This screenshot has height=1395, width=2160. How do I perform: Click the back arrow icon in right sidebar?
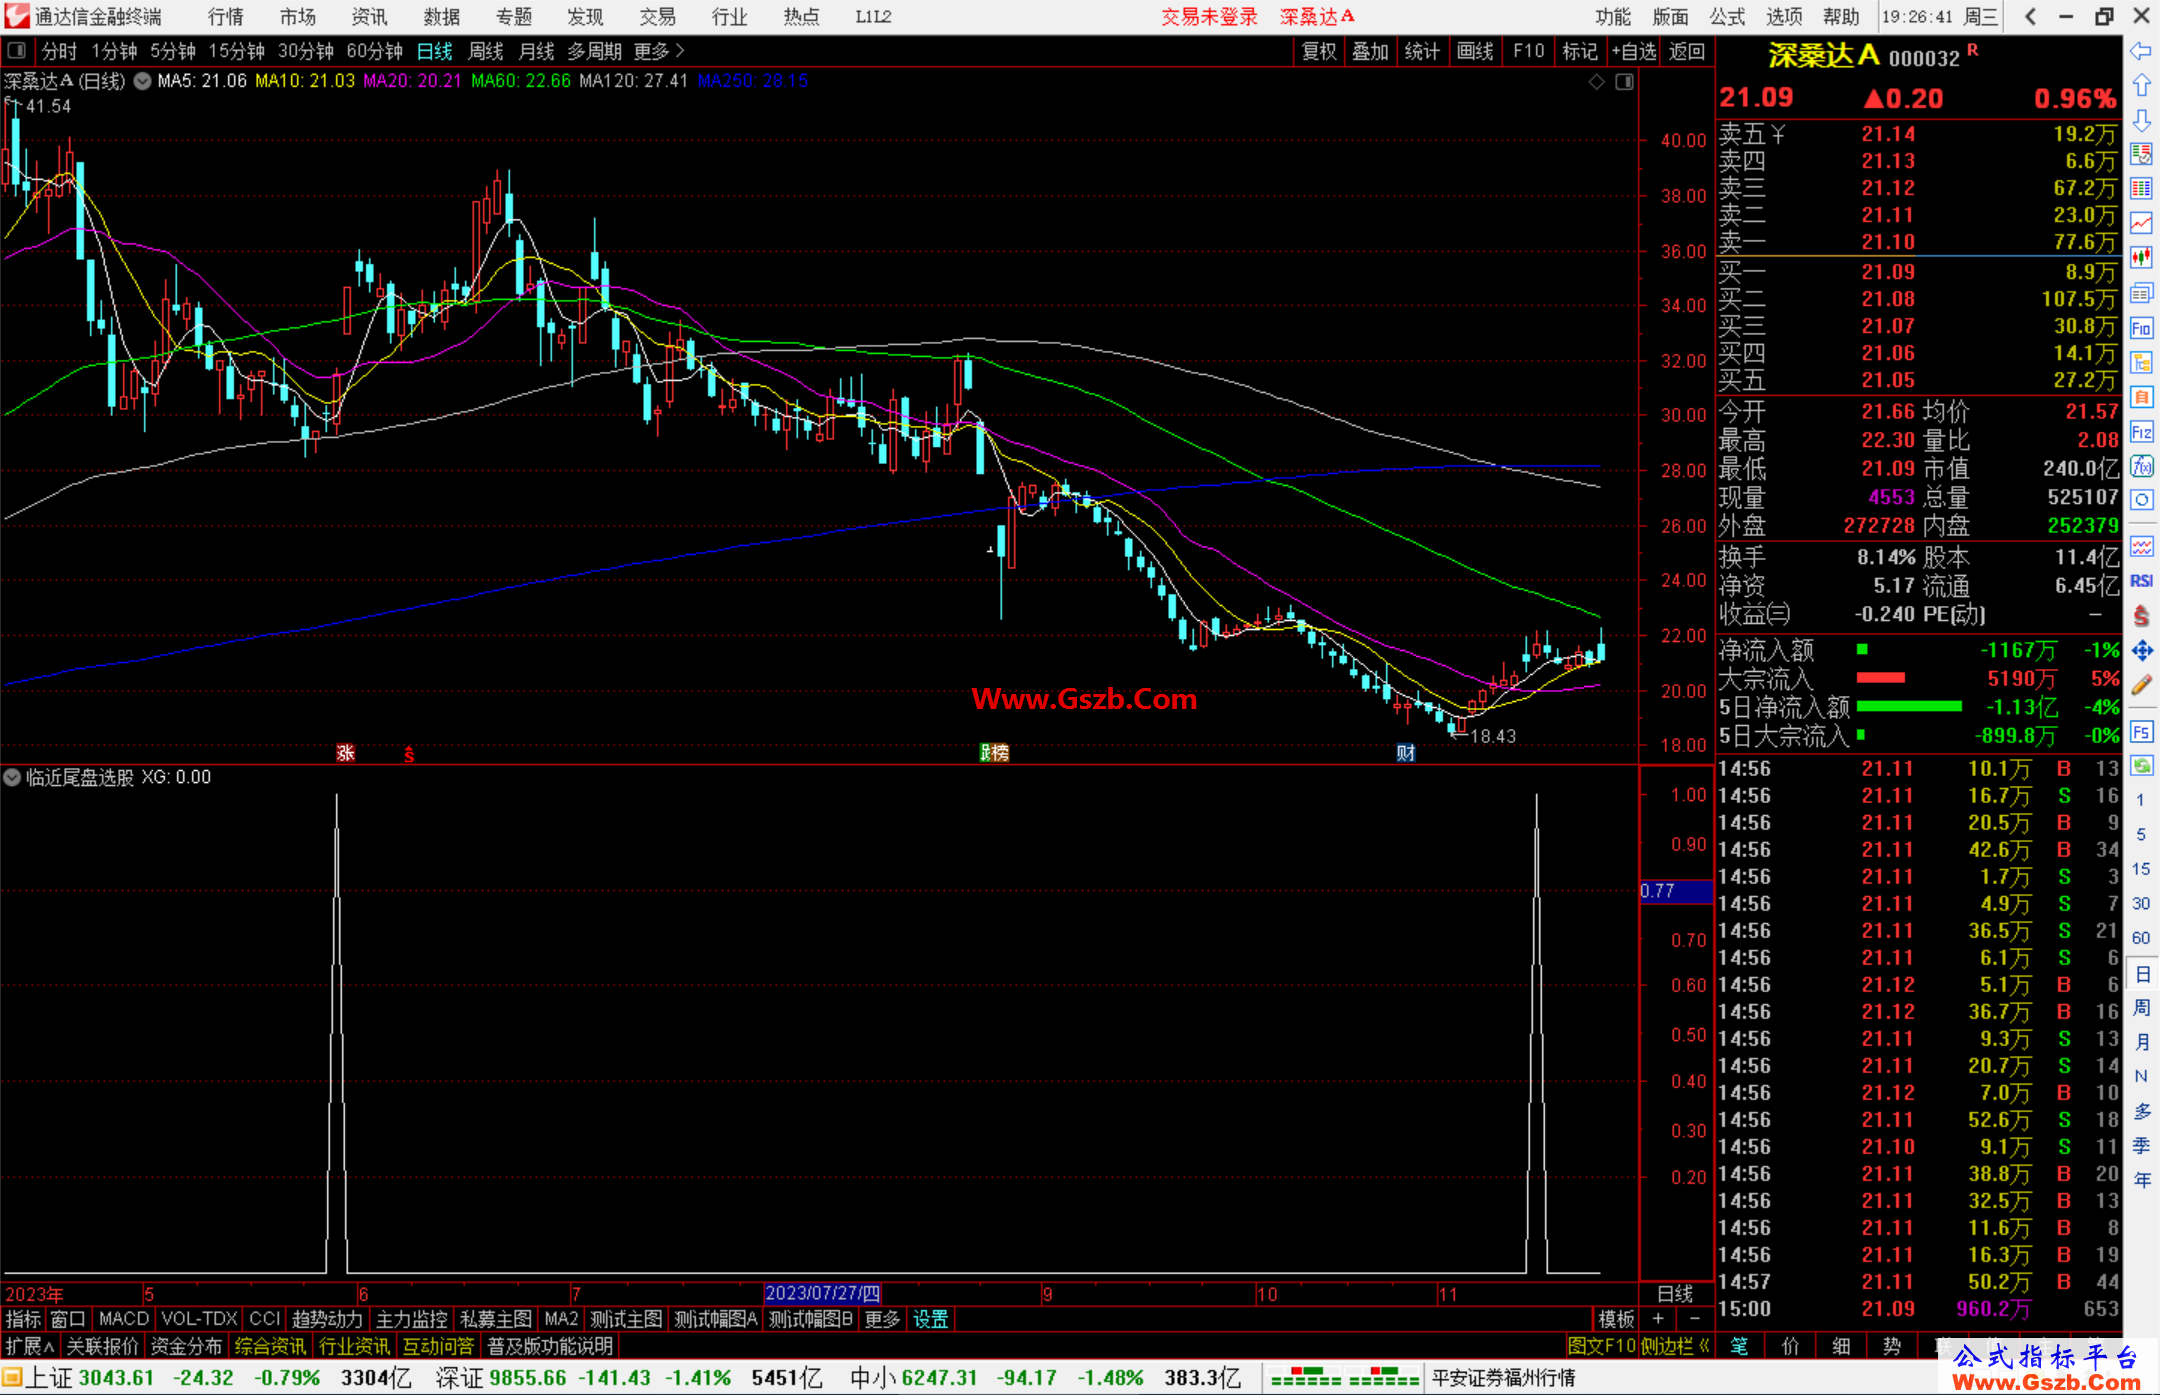pos(2141,51)
